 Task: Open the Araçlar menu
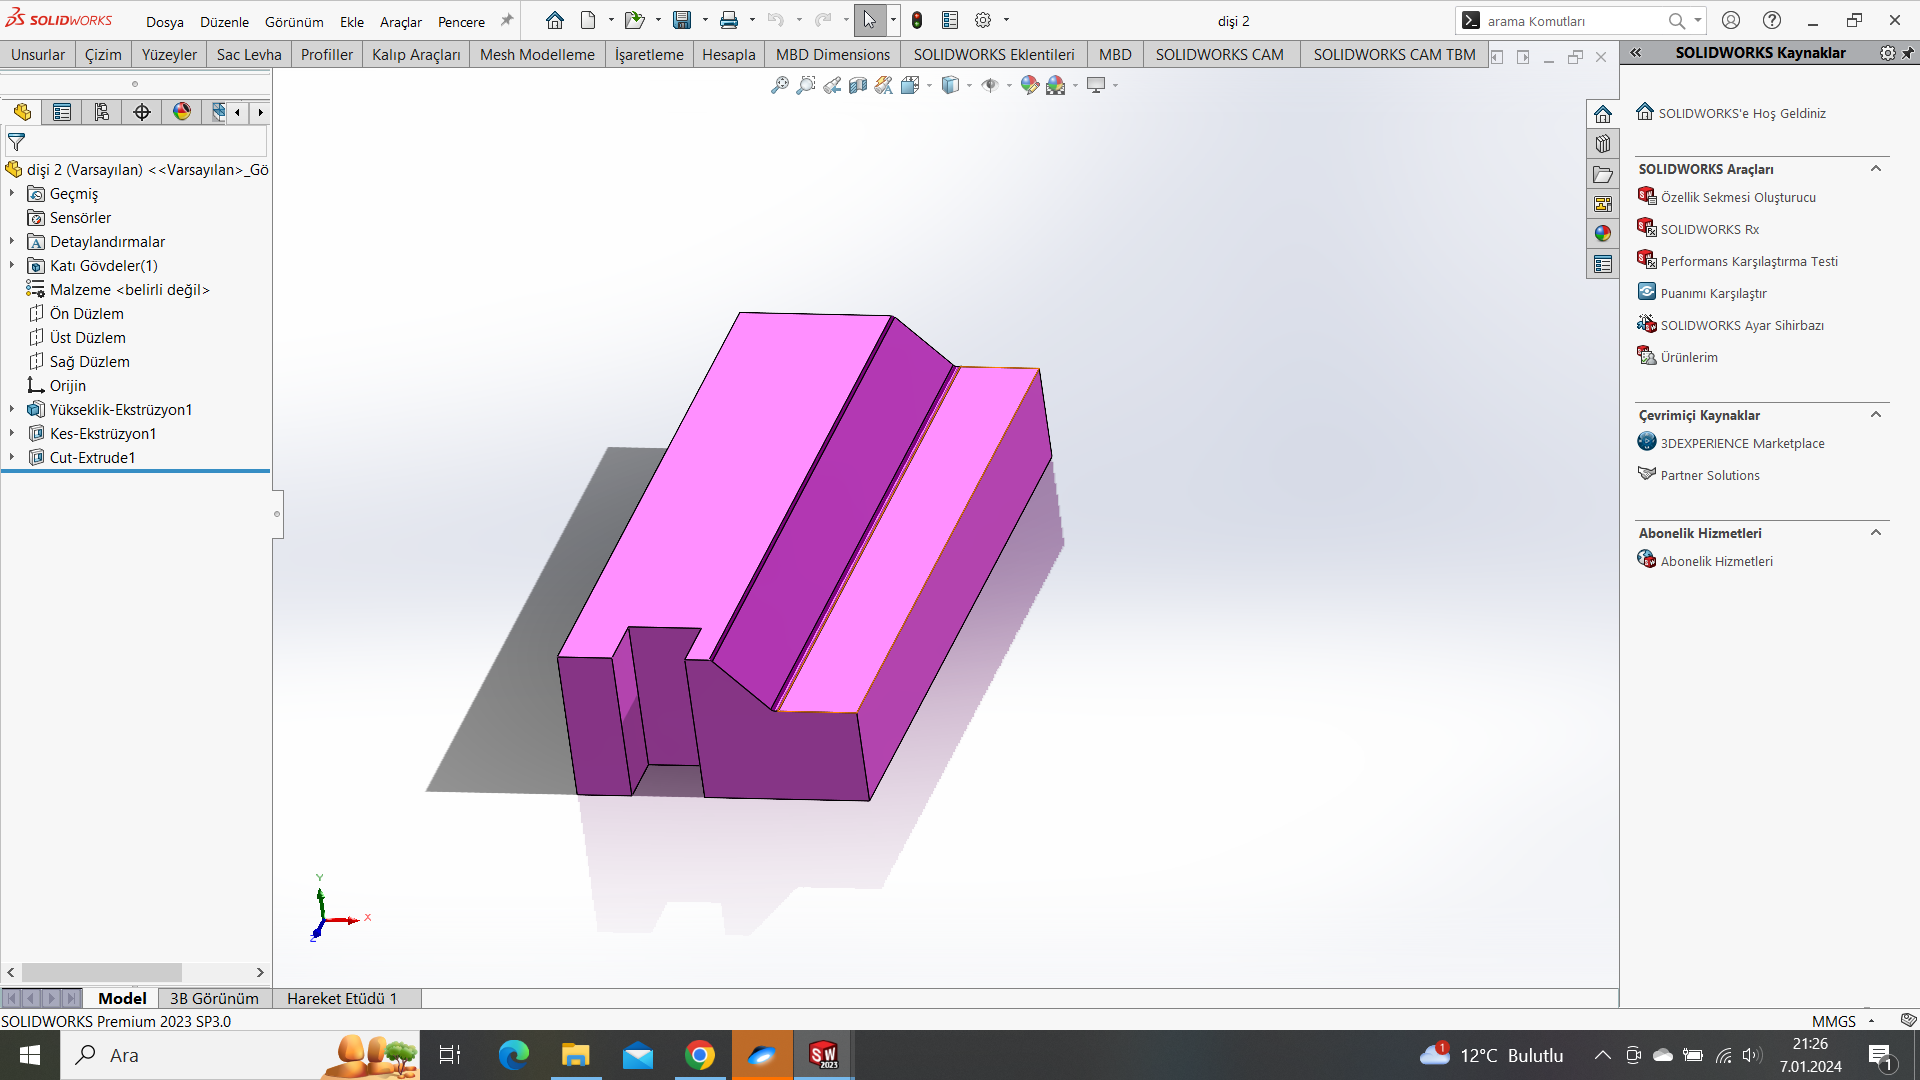400,22
